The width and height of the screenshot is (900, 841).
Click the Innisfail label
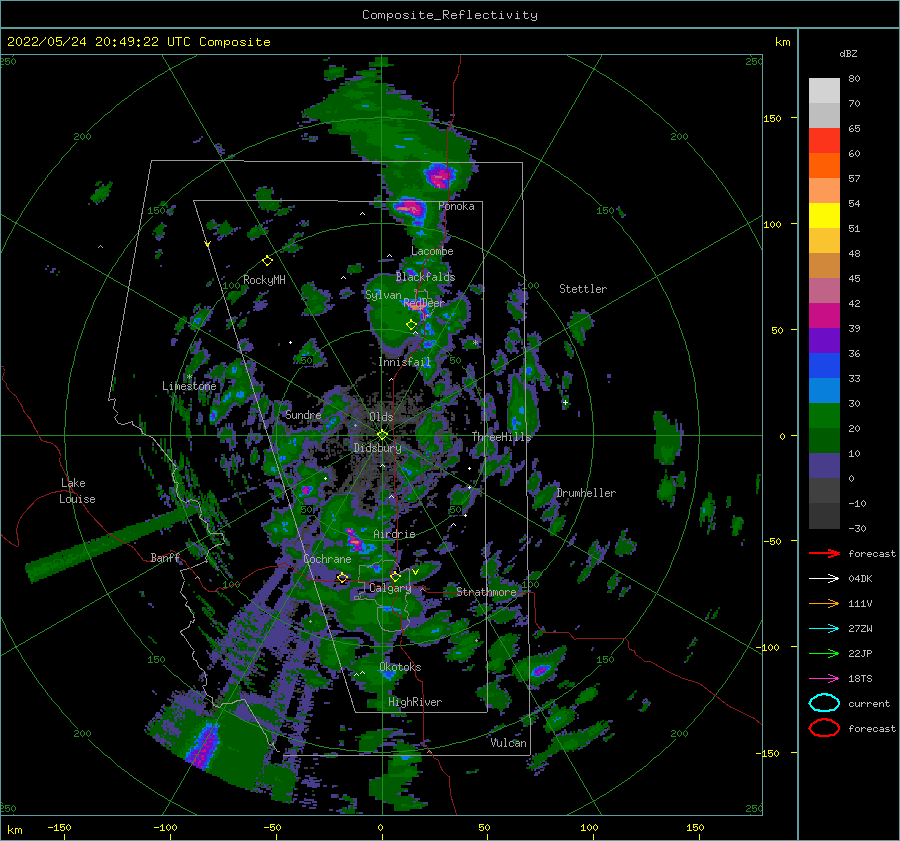tap(404, 362)
